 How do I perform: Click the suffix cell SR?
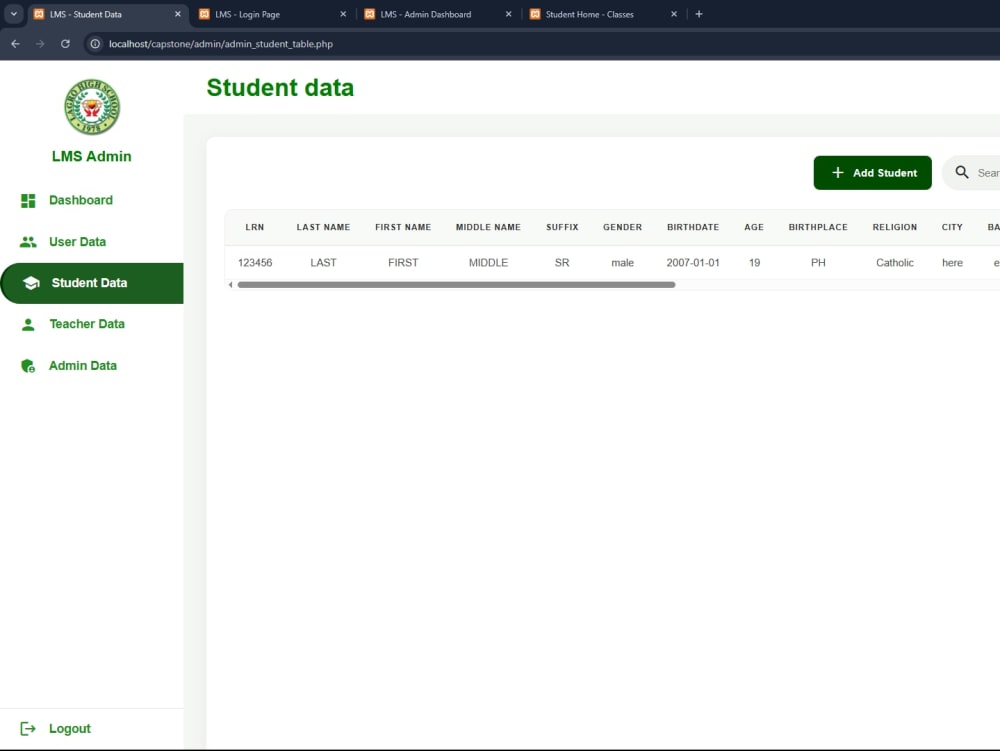point(562,263)
